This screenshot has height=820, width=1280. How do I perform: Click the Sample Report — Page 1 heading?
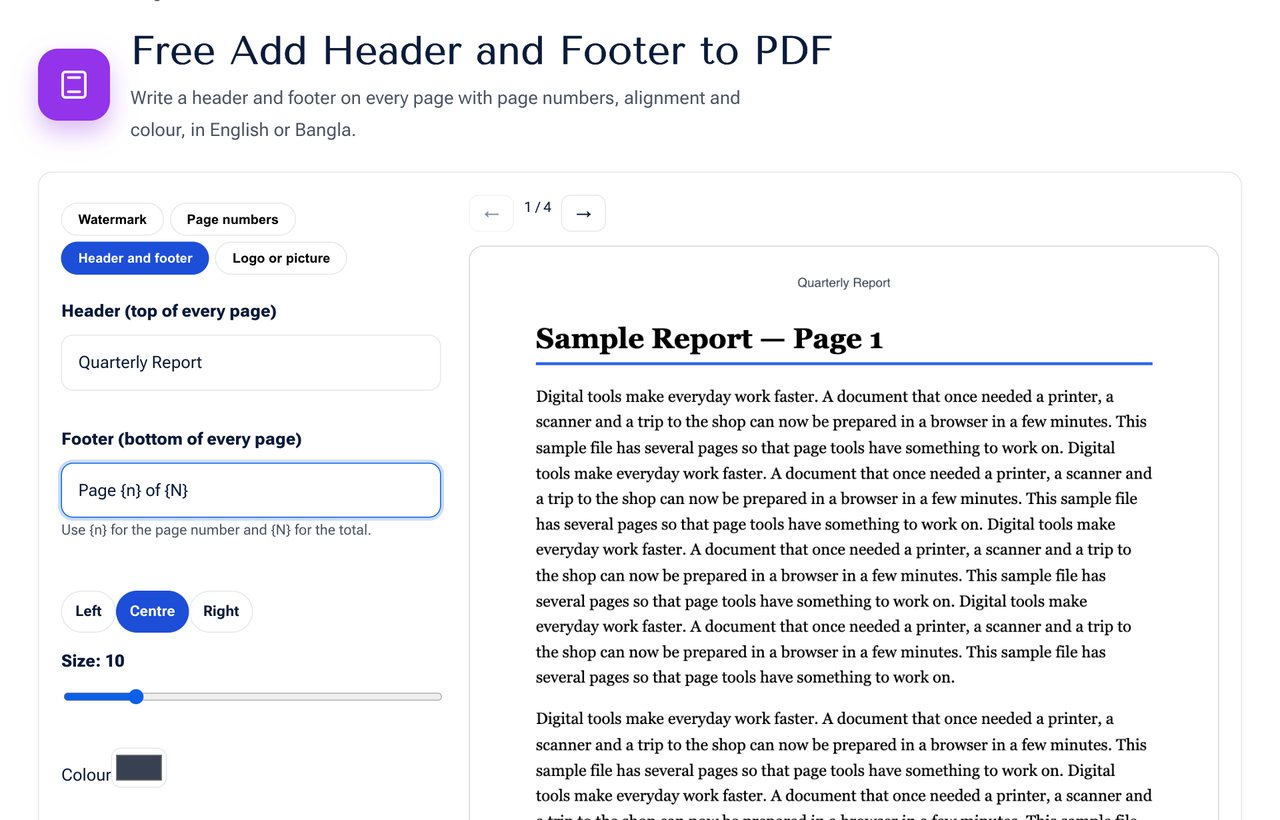709,338
